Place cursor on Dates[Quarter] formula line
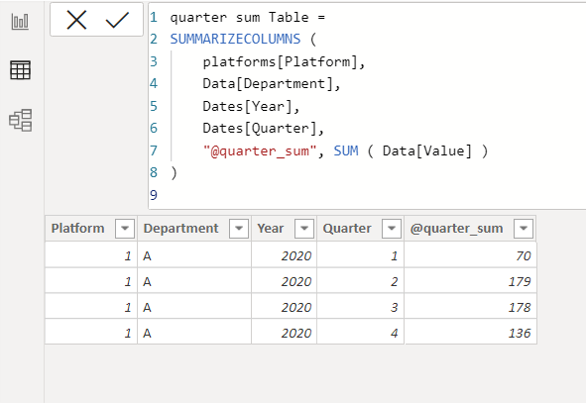This screenshot has width=586, height=403. point(263,129)
